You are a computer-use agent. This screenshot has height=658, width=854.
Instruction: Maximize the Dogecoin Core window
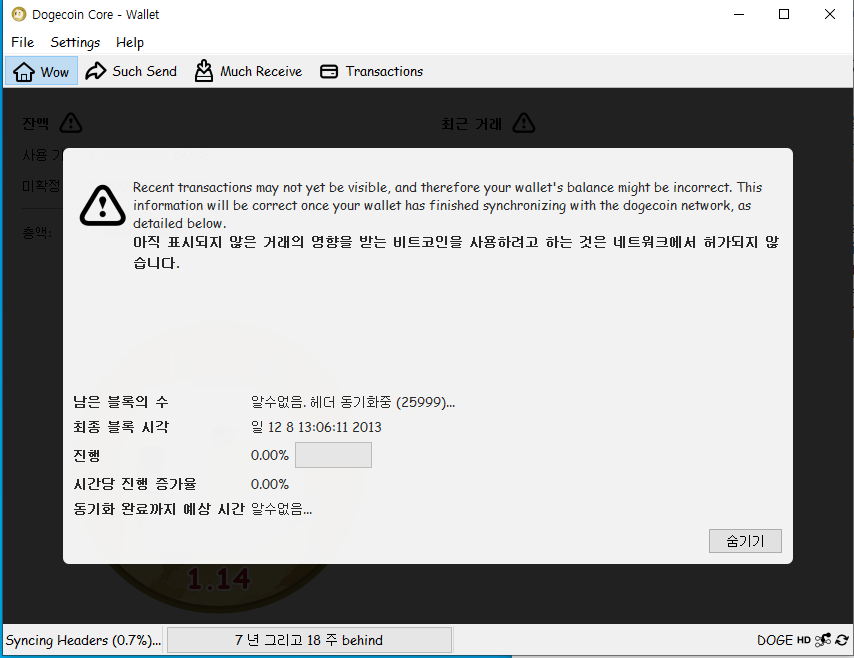click(784, 14)
